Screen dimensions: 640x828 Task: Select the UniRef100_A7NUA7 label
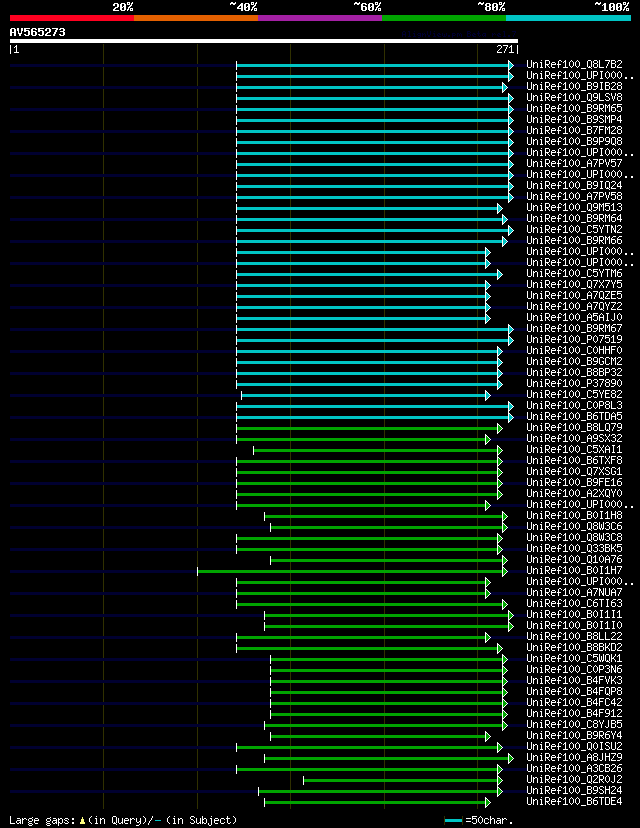575,593
